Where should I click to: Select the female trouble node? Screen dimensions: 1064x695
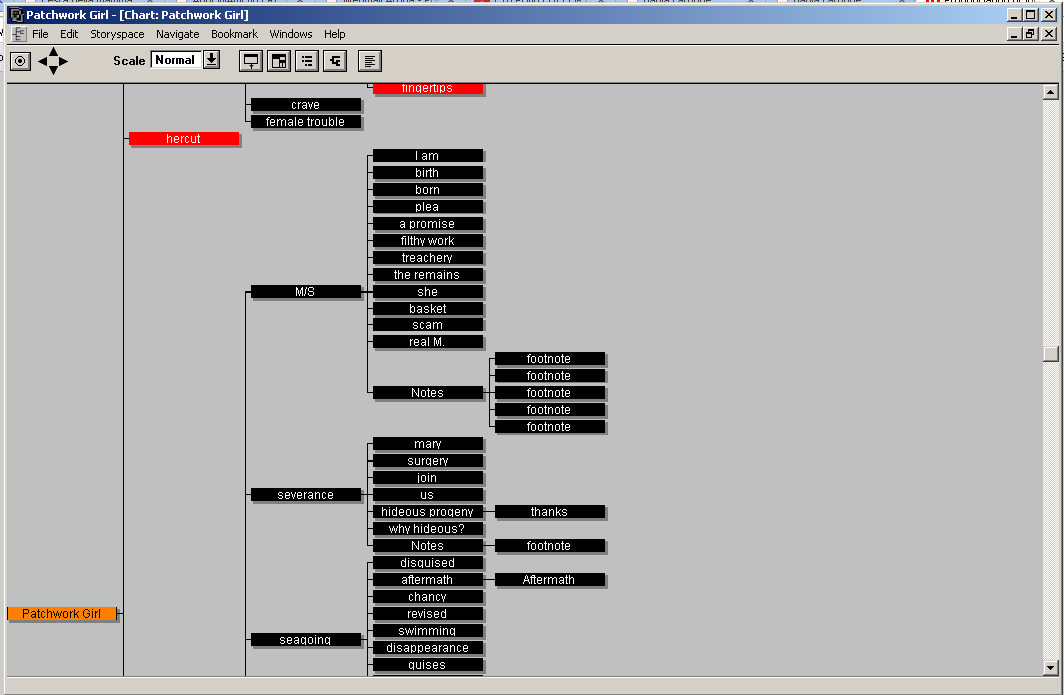305,121
